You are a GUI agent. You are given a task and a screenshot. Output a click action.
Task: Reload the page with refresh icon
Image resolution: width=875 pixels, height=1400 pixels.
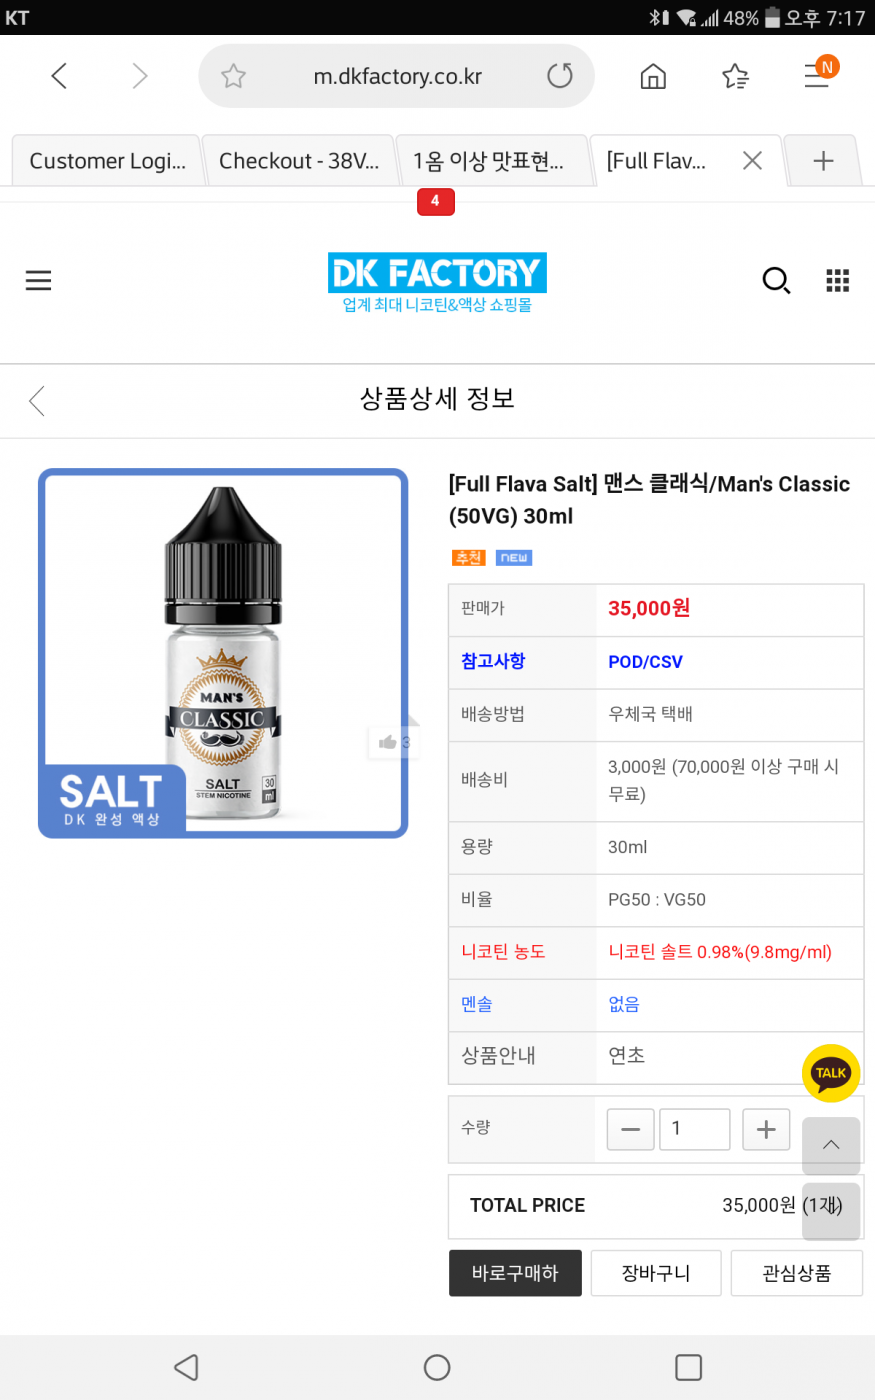click(x=560, y=76)
